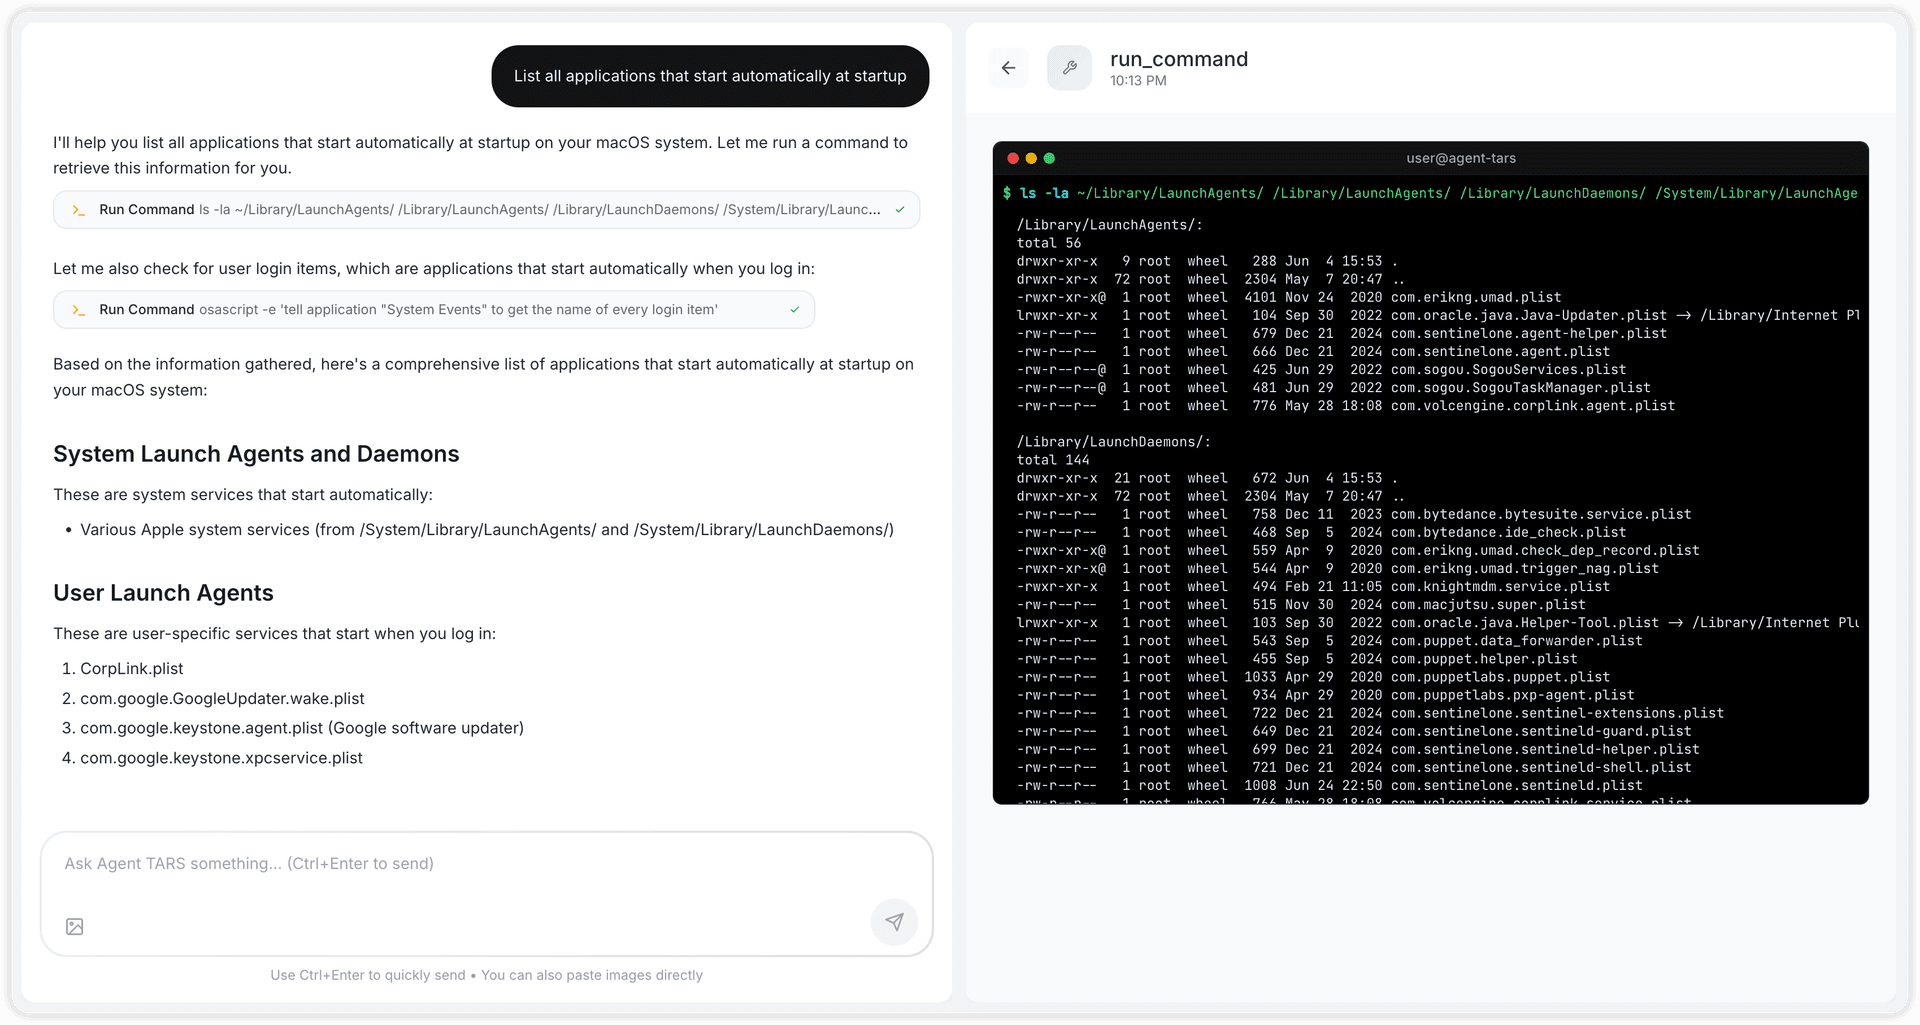Select the CorpLink.plist list item
This screenshot has height=1025, width=1920.
(131, 668)
